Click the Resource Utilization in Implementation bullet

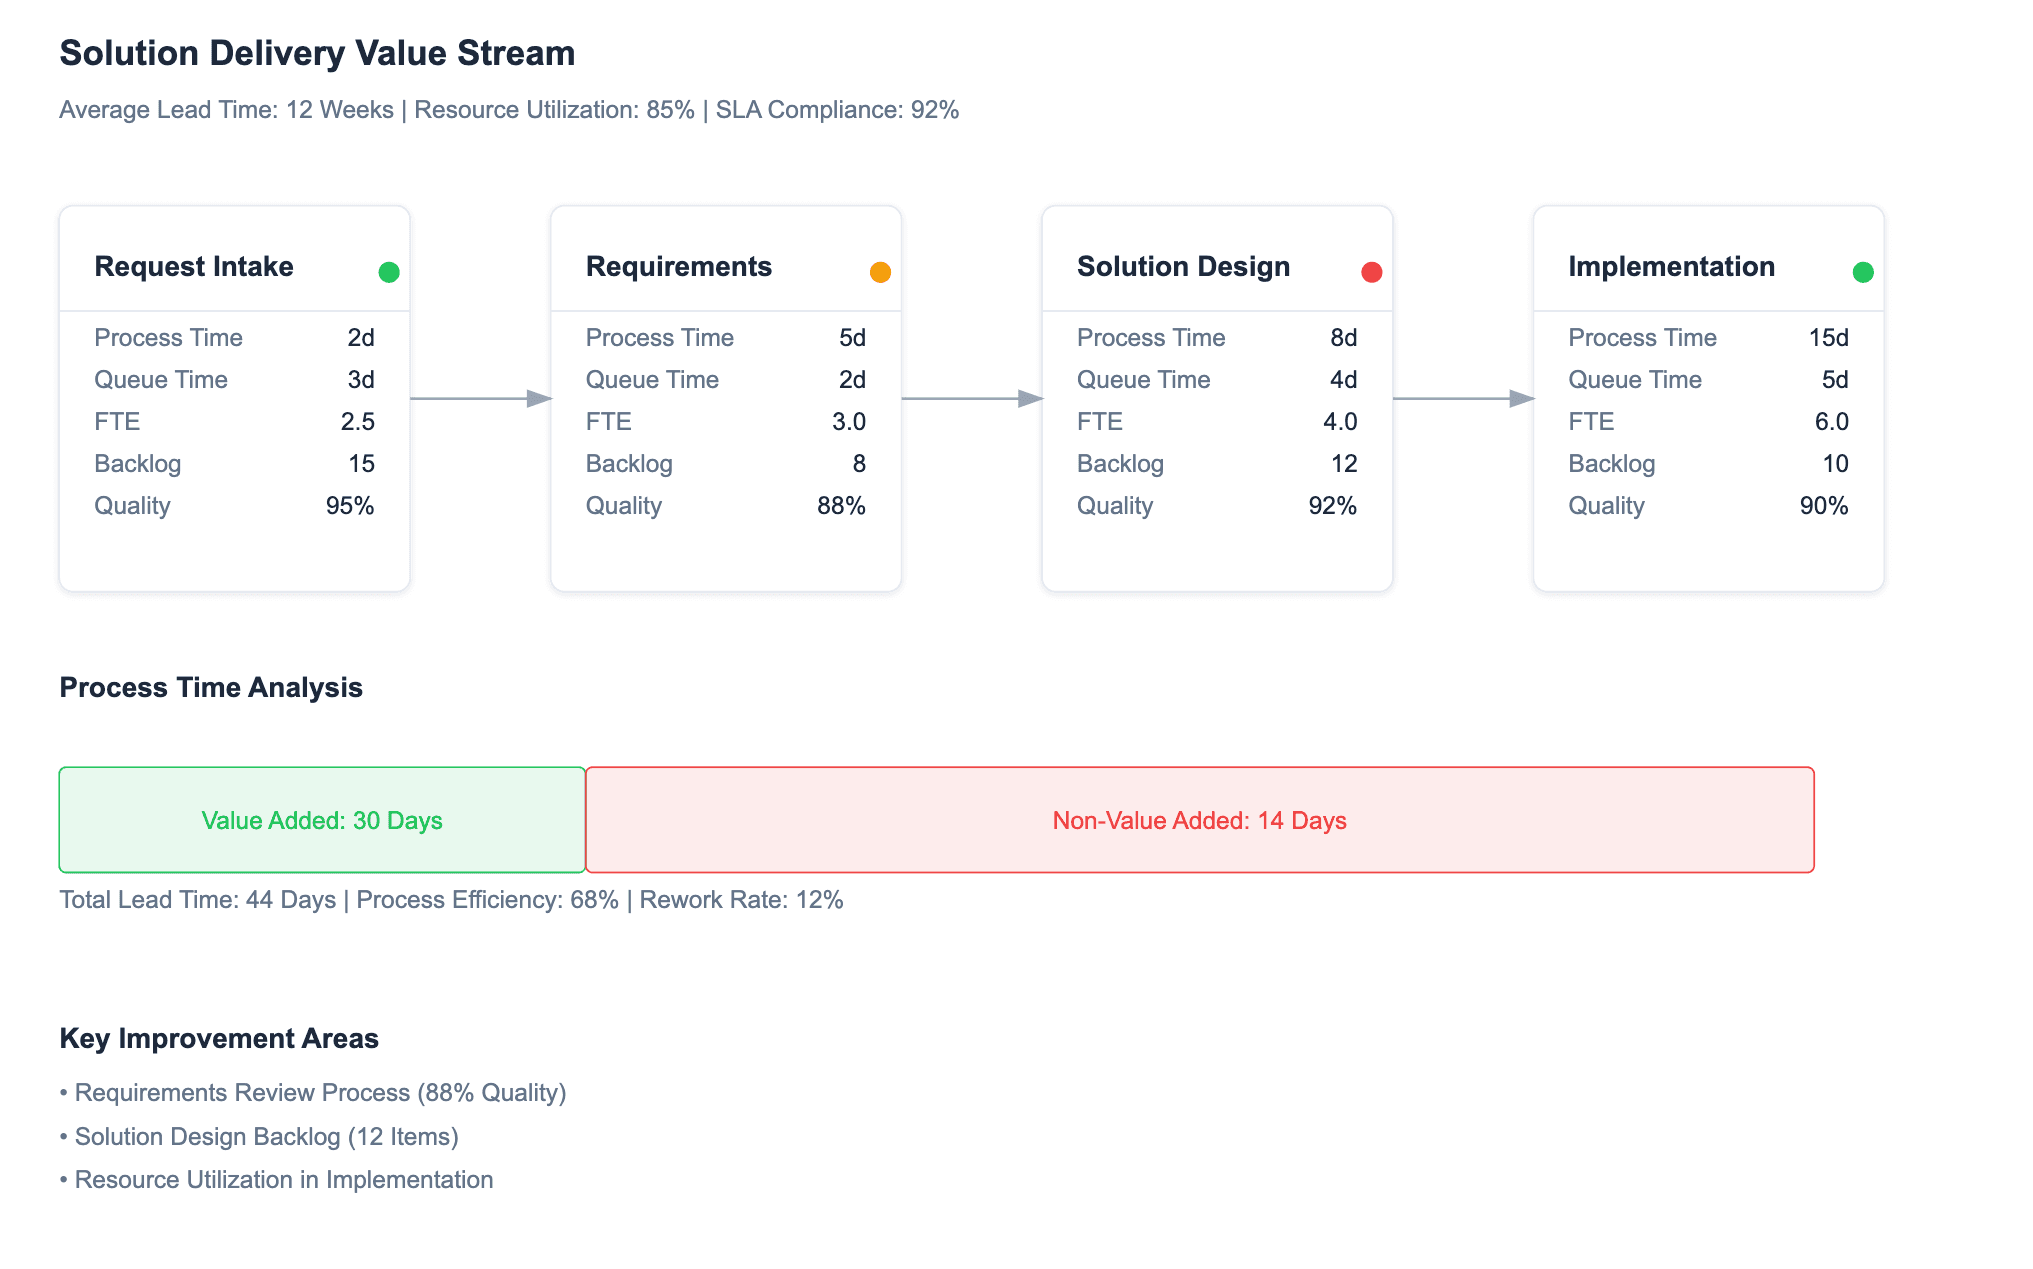pos(276,1180)
